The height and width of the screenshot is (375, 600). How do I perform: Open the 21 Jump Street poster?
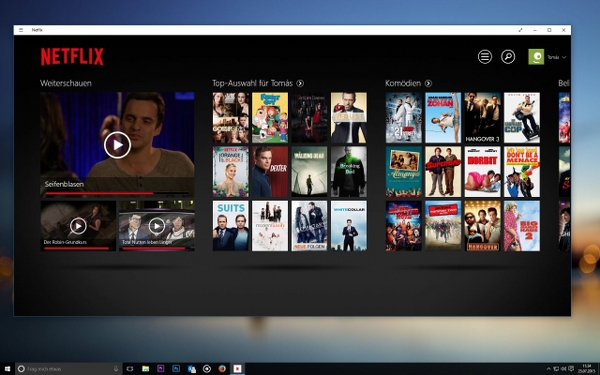[403, 117]
